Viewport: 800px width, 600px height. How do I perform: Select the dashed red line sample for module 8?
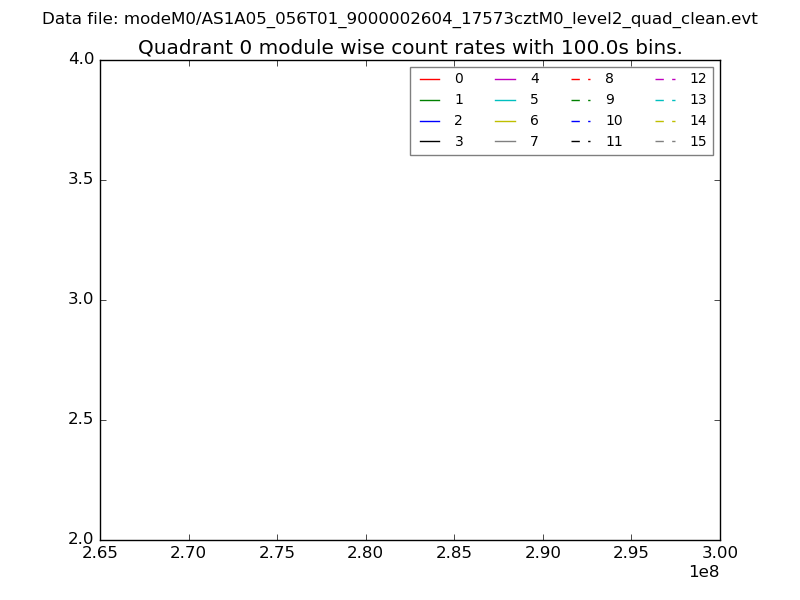click(580, 78)
